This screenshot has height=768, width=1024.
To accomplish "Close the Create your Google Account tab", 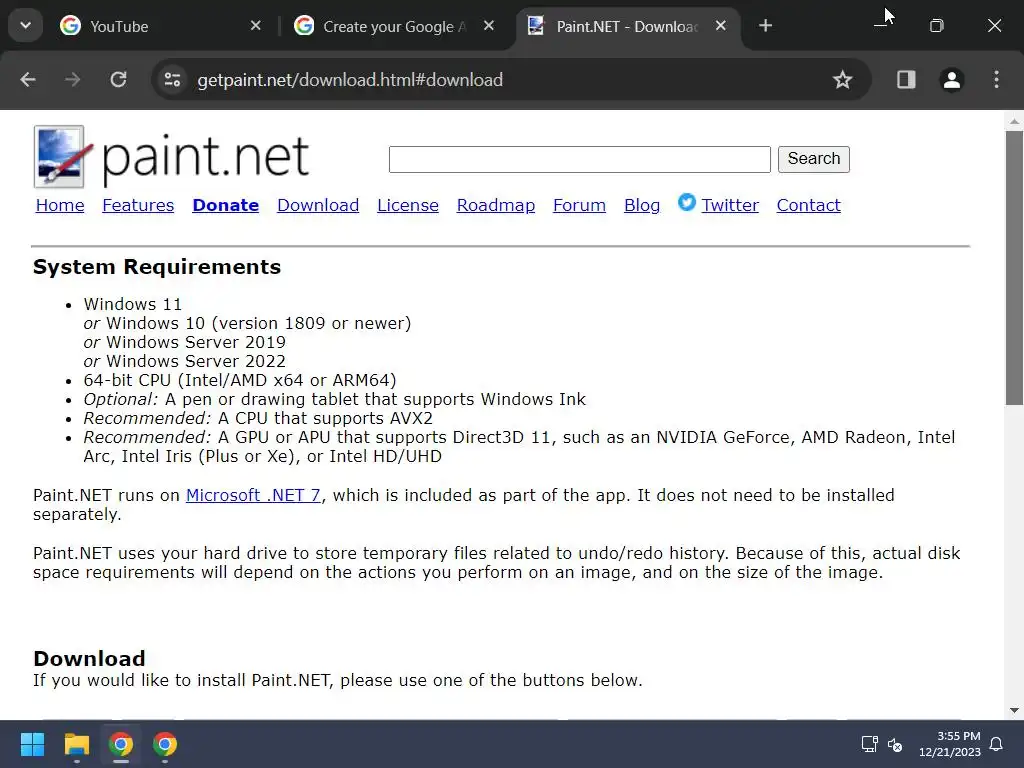I will (488, 25).
